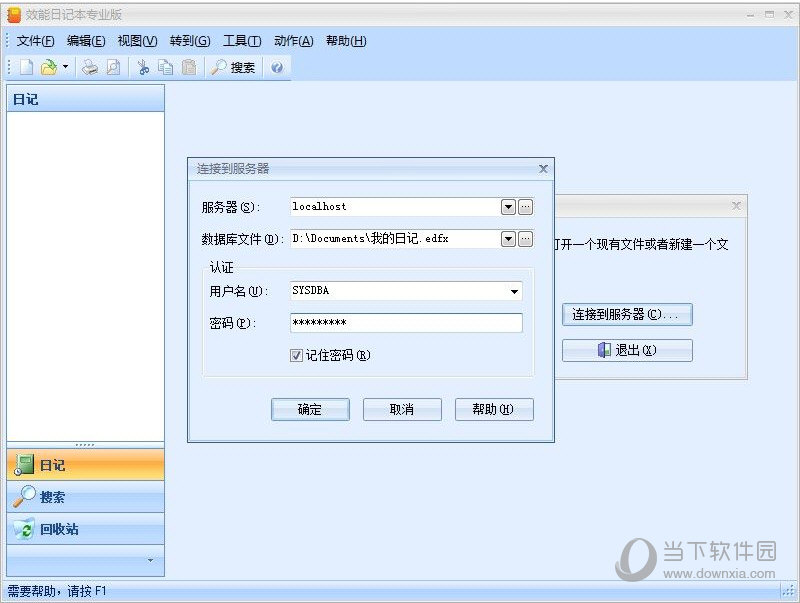Image resolution: width=800 pixels, height=603 pixels.
Task: Open the 编辑(E) menu
Action: (86, 41)
